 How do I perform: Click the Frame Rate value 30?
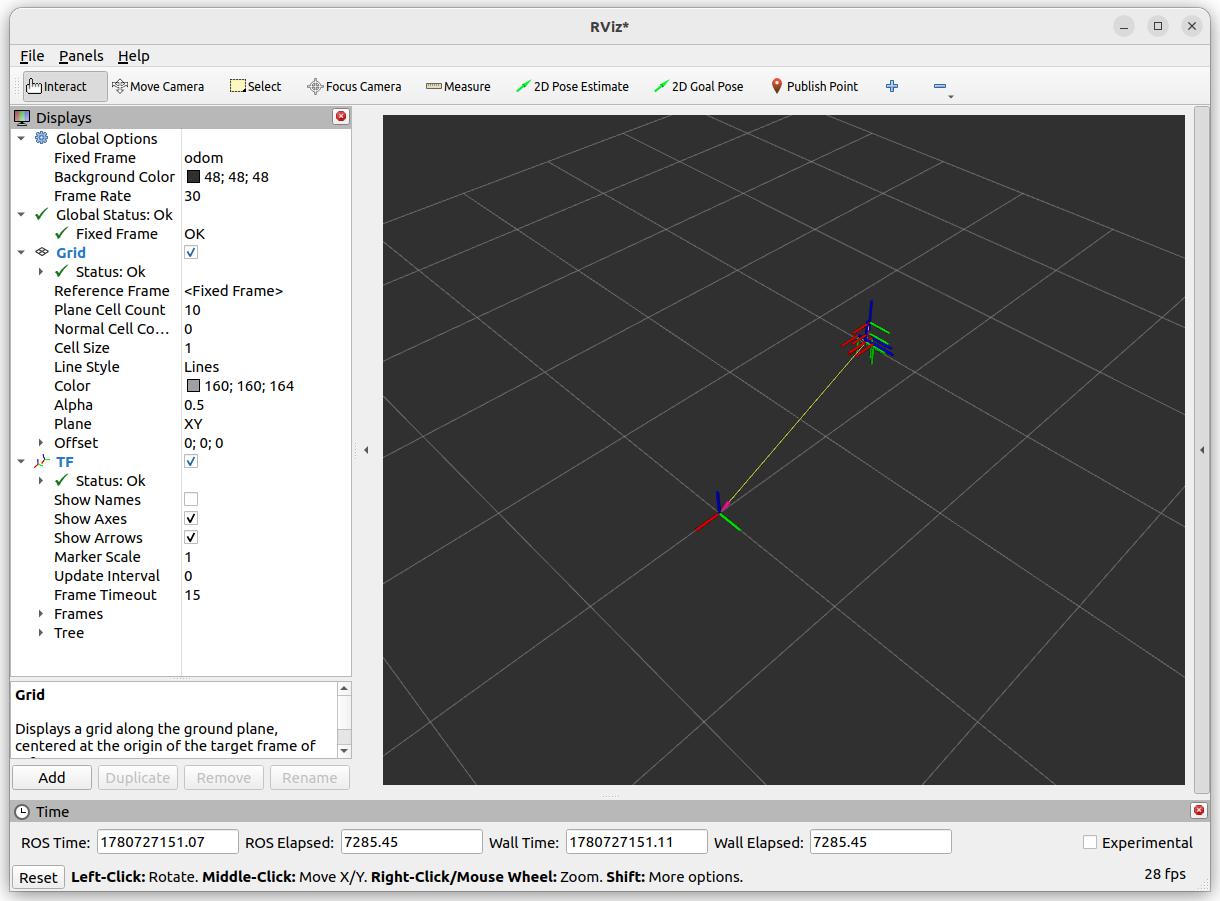click(192, 195)
